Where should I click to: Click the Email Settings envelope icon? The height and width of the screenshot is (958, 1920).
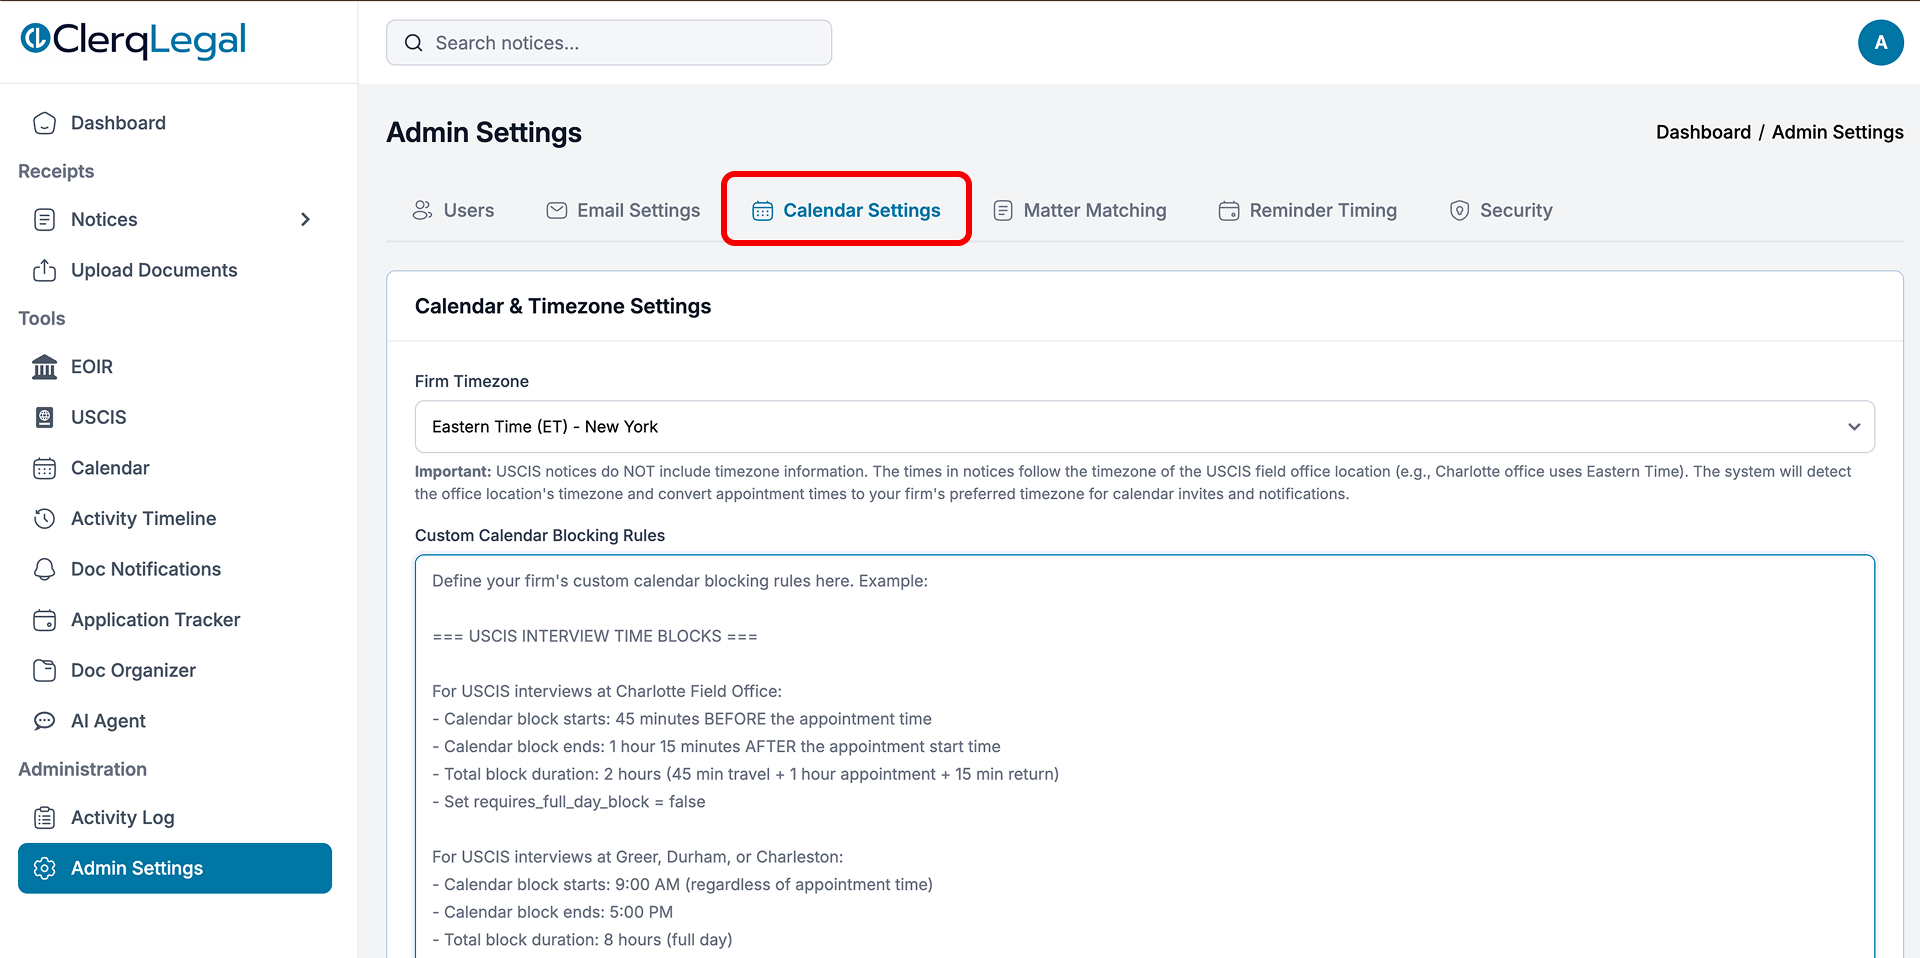557,210
